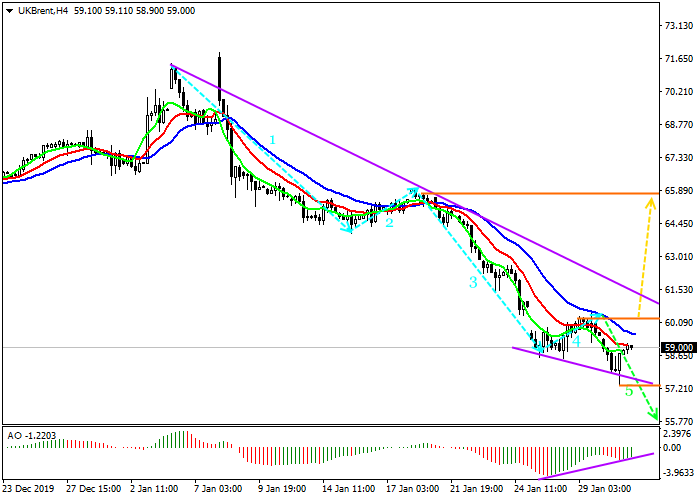
Task: Select the cyan wave label 1
Action: 271,140
